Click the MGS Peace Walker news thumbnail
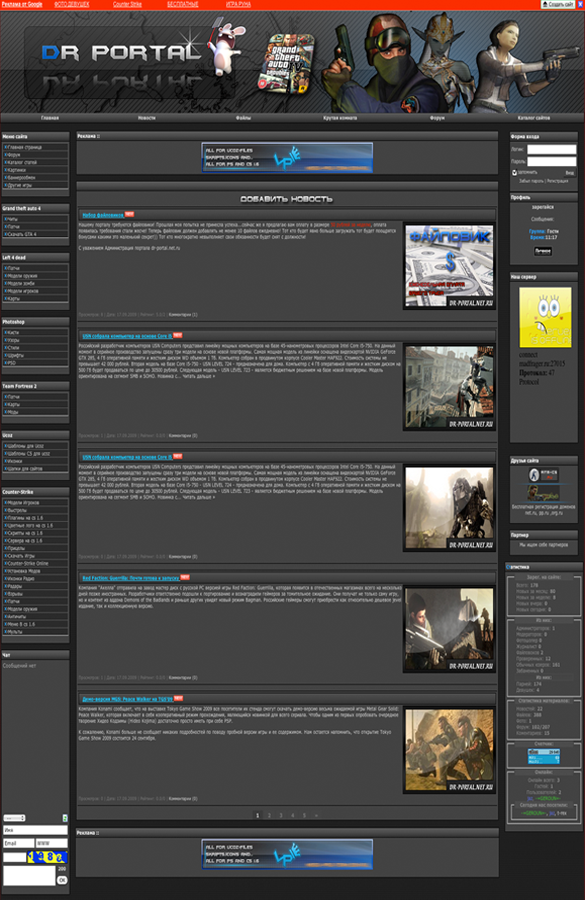 (450, 750)
